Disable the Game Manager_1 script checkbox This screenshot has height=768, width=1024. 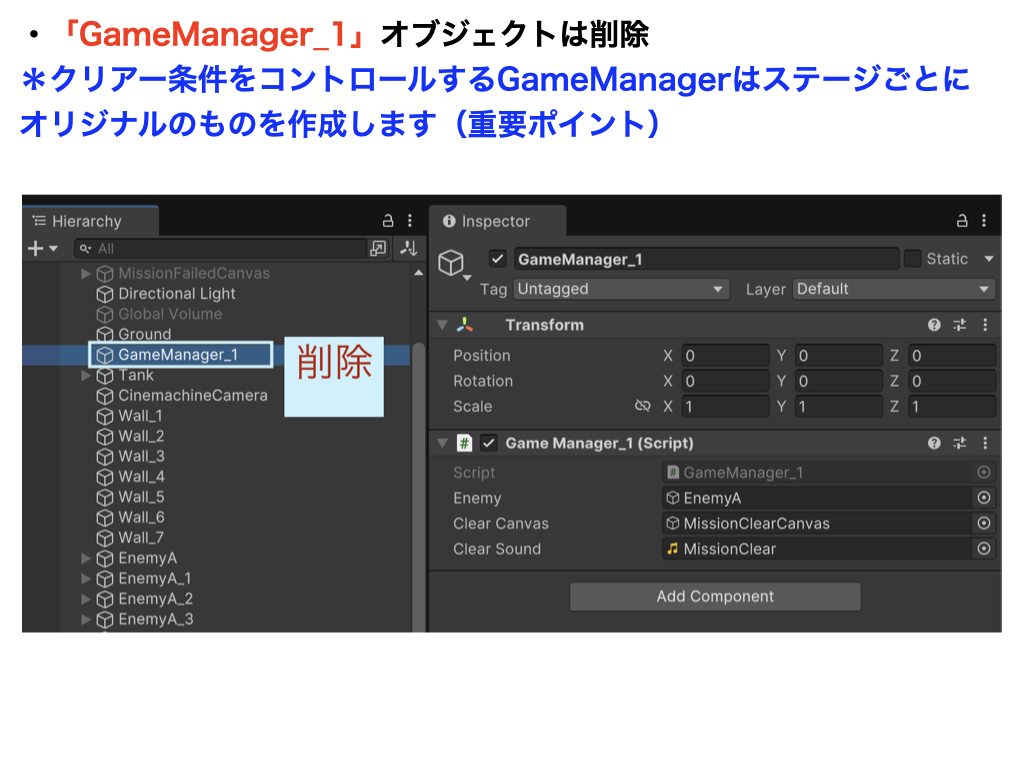click(x=489, y=443)
